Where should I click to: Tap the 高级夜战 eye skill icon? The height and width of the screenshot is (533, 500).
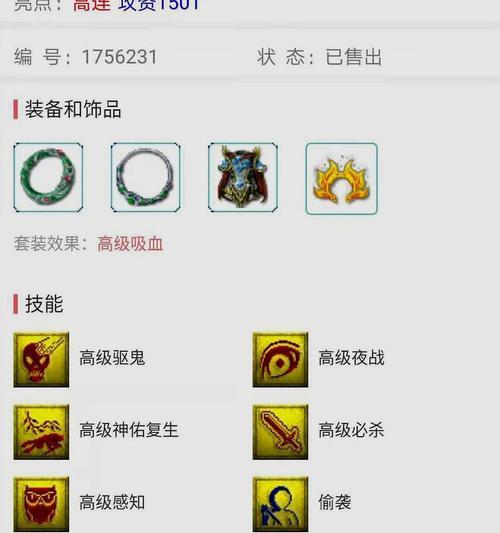[x=280, y=360]
